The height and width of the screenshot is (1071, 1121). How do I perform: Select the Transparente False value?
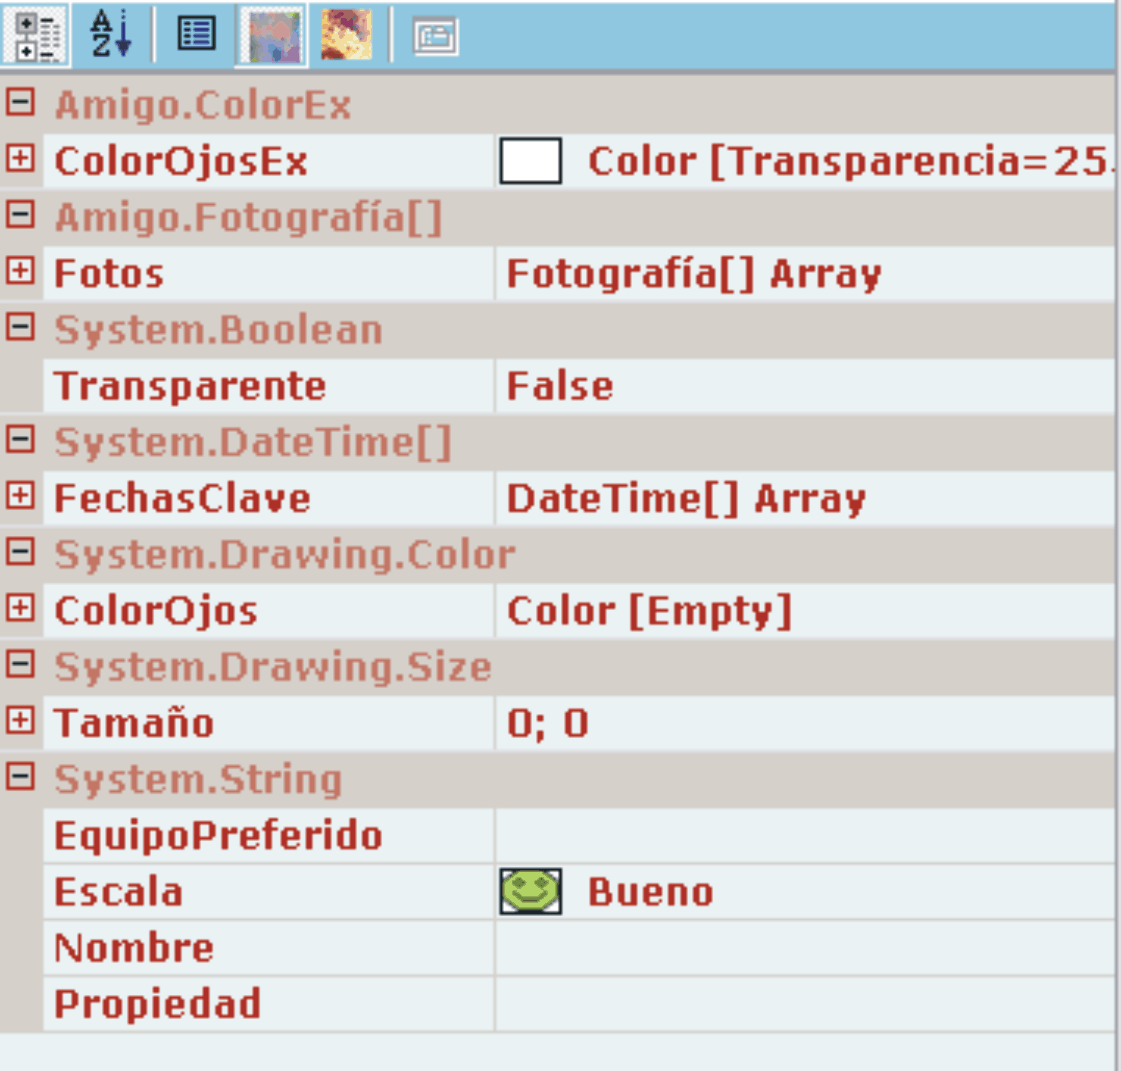click(x=560, y=386)
